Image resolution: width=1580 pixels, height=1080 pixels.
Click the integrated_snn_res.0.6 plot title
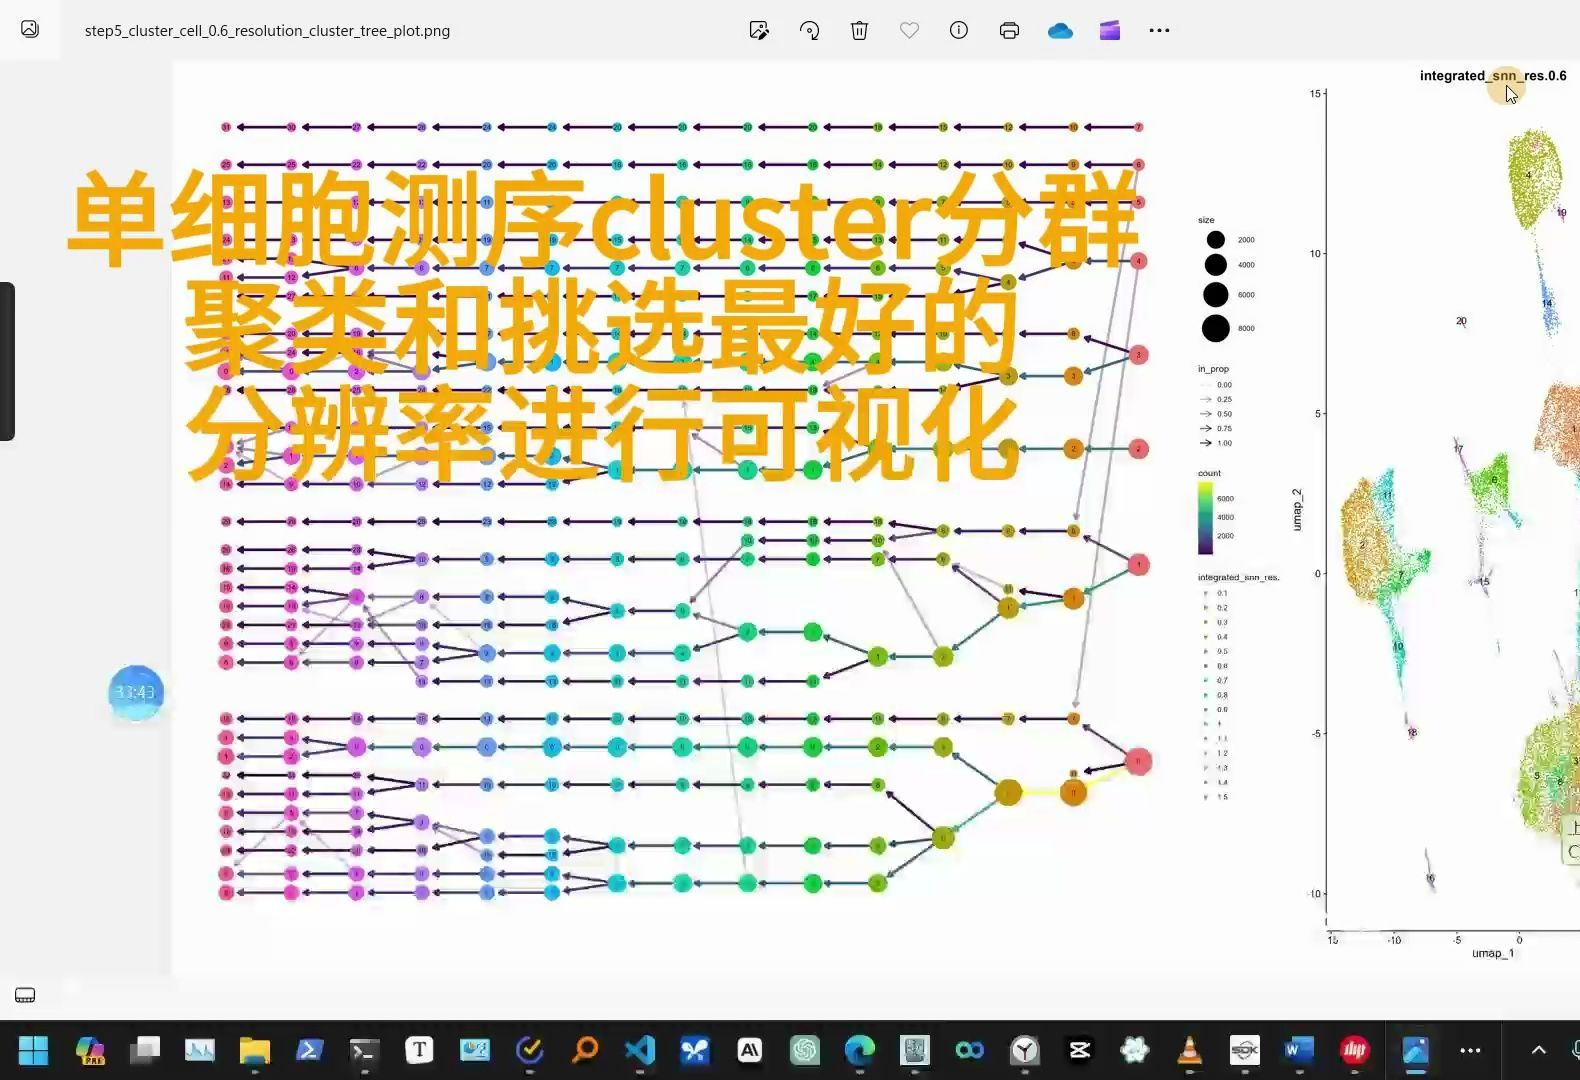pos(1493,76)
